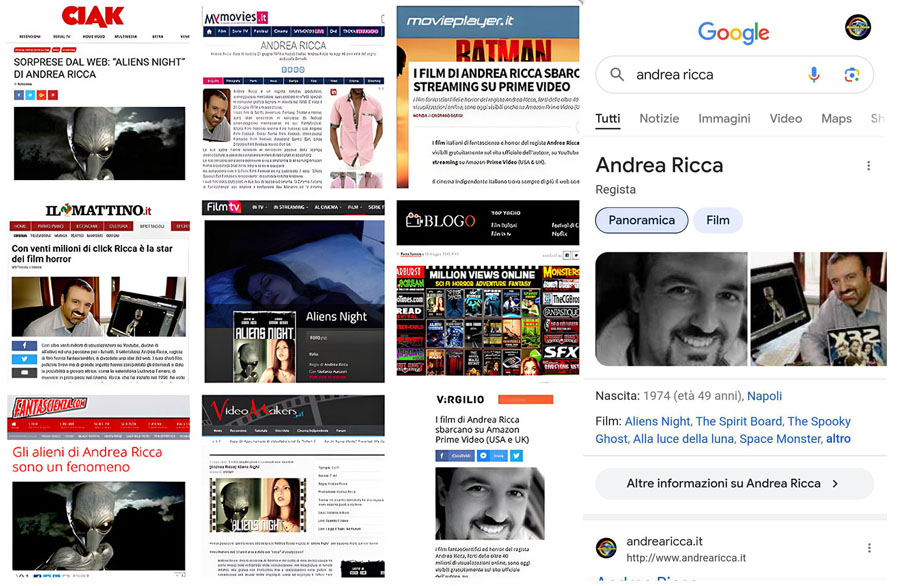Click the search field containing andrea ricca

click(734, 75)
